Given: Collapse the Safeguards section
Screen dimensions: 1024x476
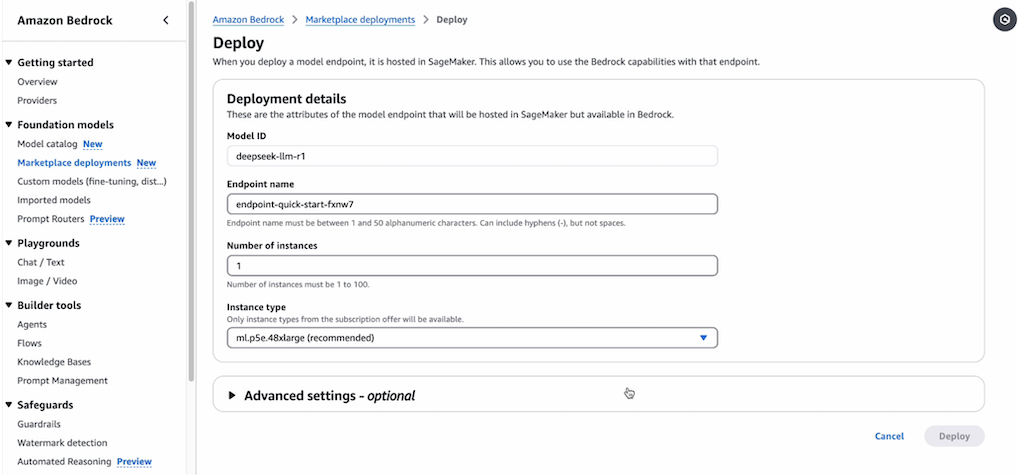Looking at the screenshot, I should pos(9,405).
